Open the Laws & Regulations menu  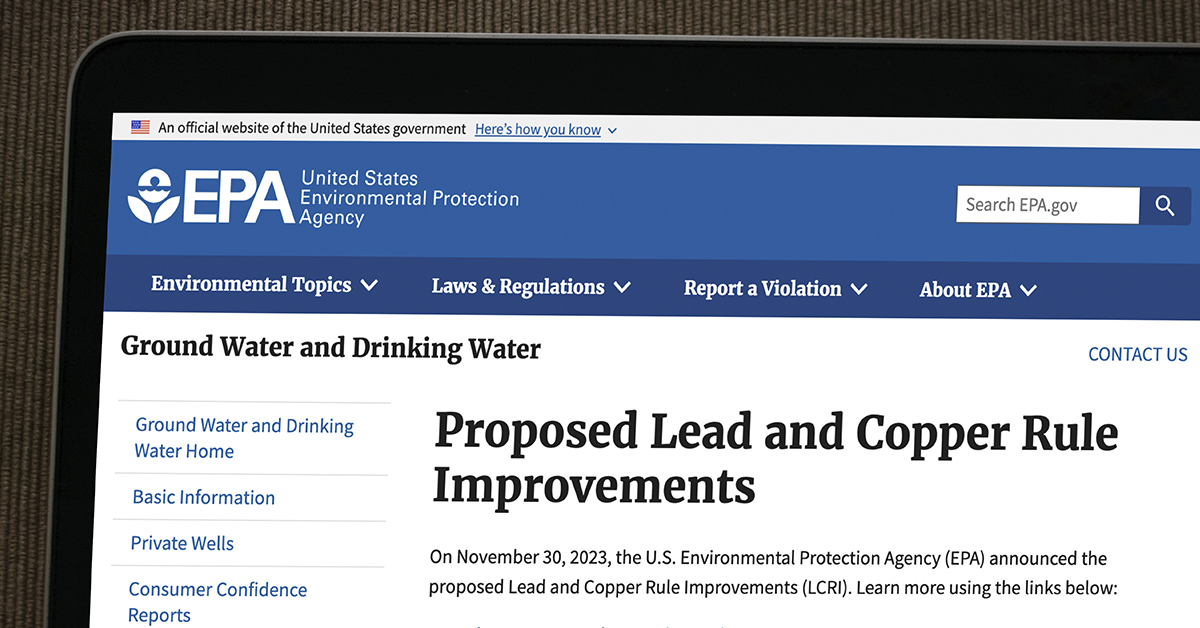click(531, 287)
